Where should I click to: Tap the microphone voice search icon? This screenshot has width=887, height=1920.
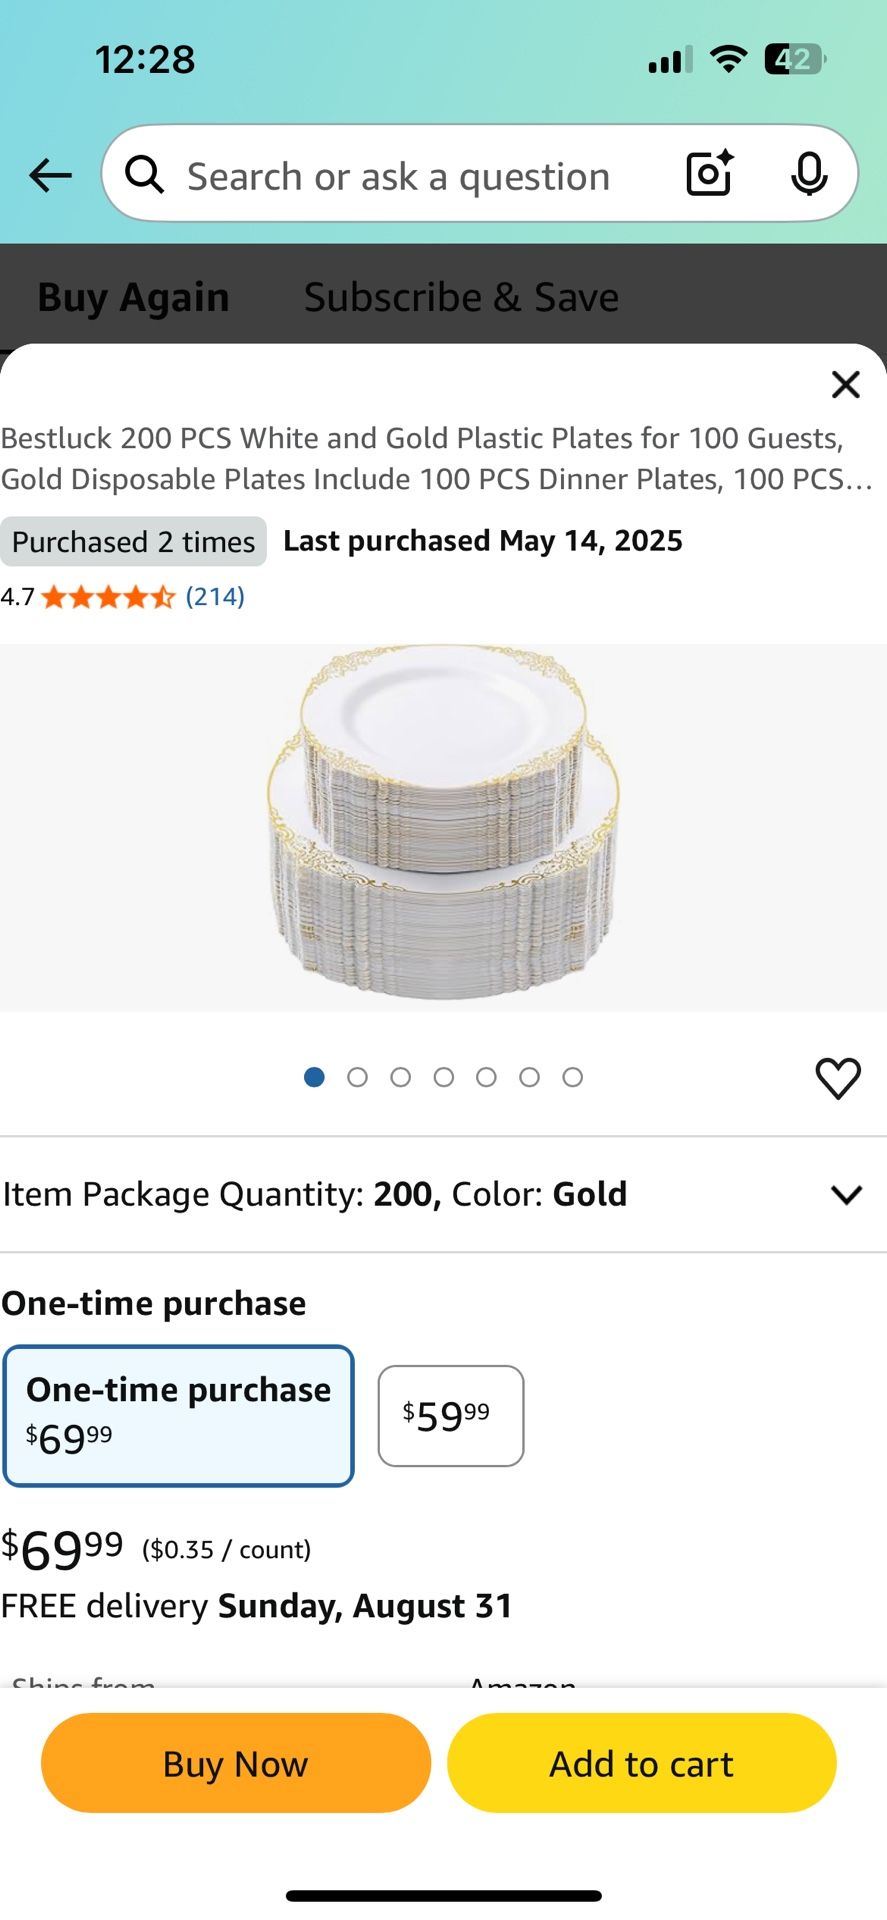[x=808, y=174]
